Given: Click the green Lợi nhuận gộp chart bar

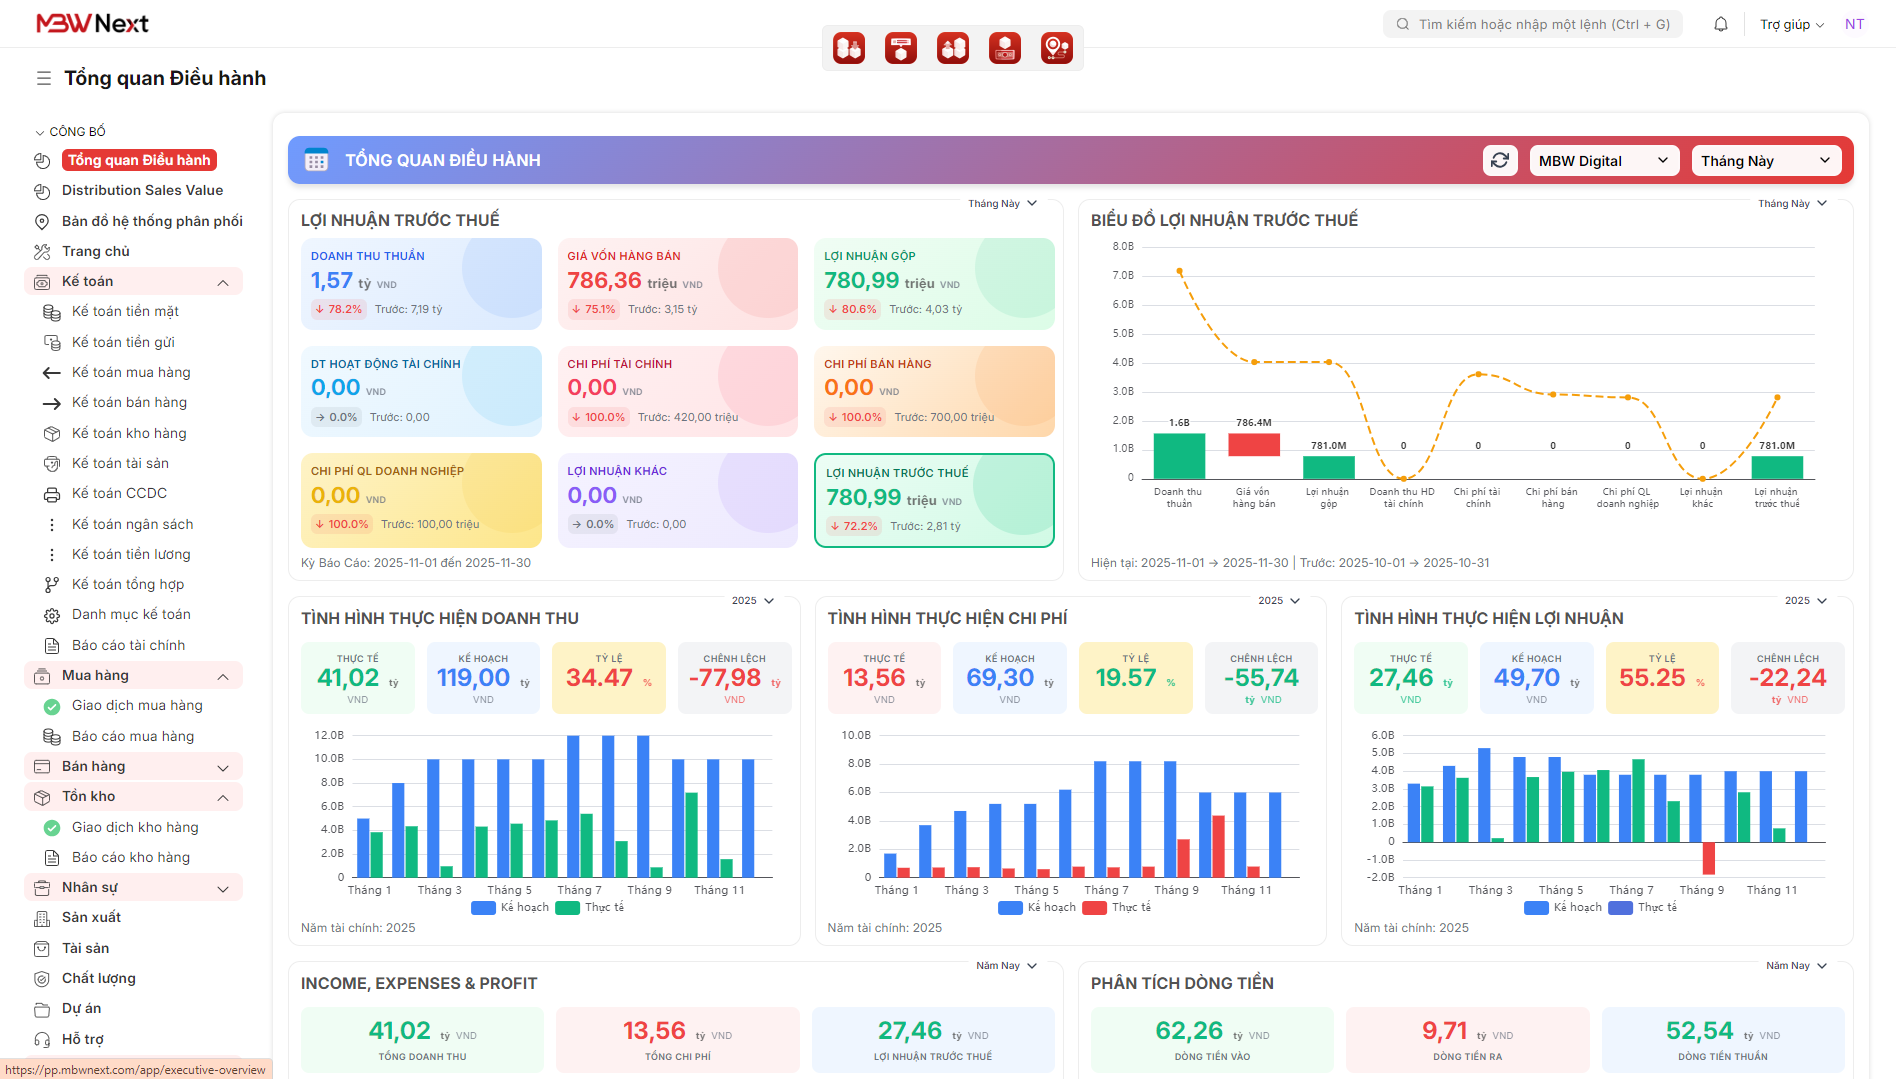Looking at the screenshot, I should click(1328, 467).
